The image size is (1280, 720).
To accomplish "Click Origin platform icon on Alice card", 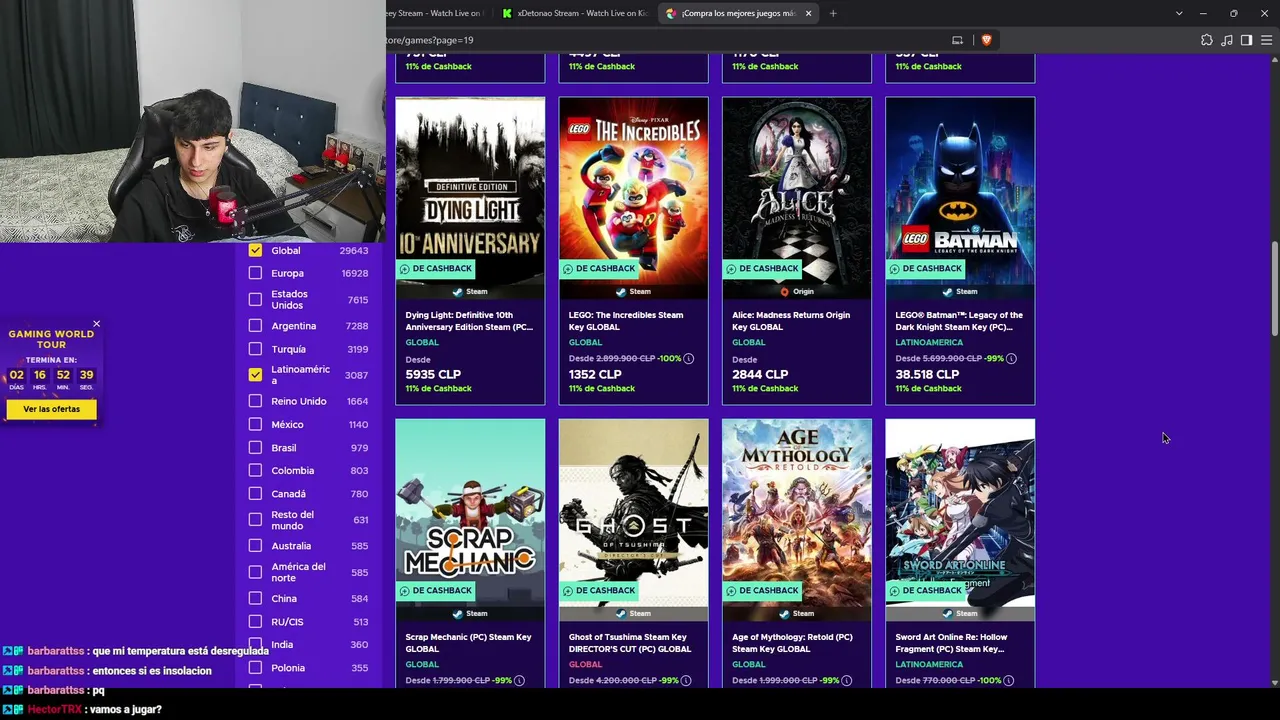I will pyautogui.click(x=784, y=292).
